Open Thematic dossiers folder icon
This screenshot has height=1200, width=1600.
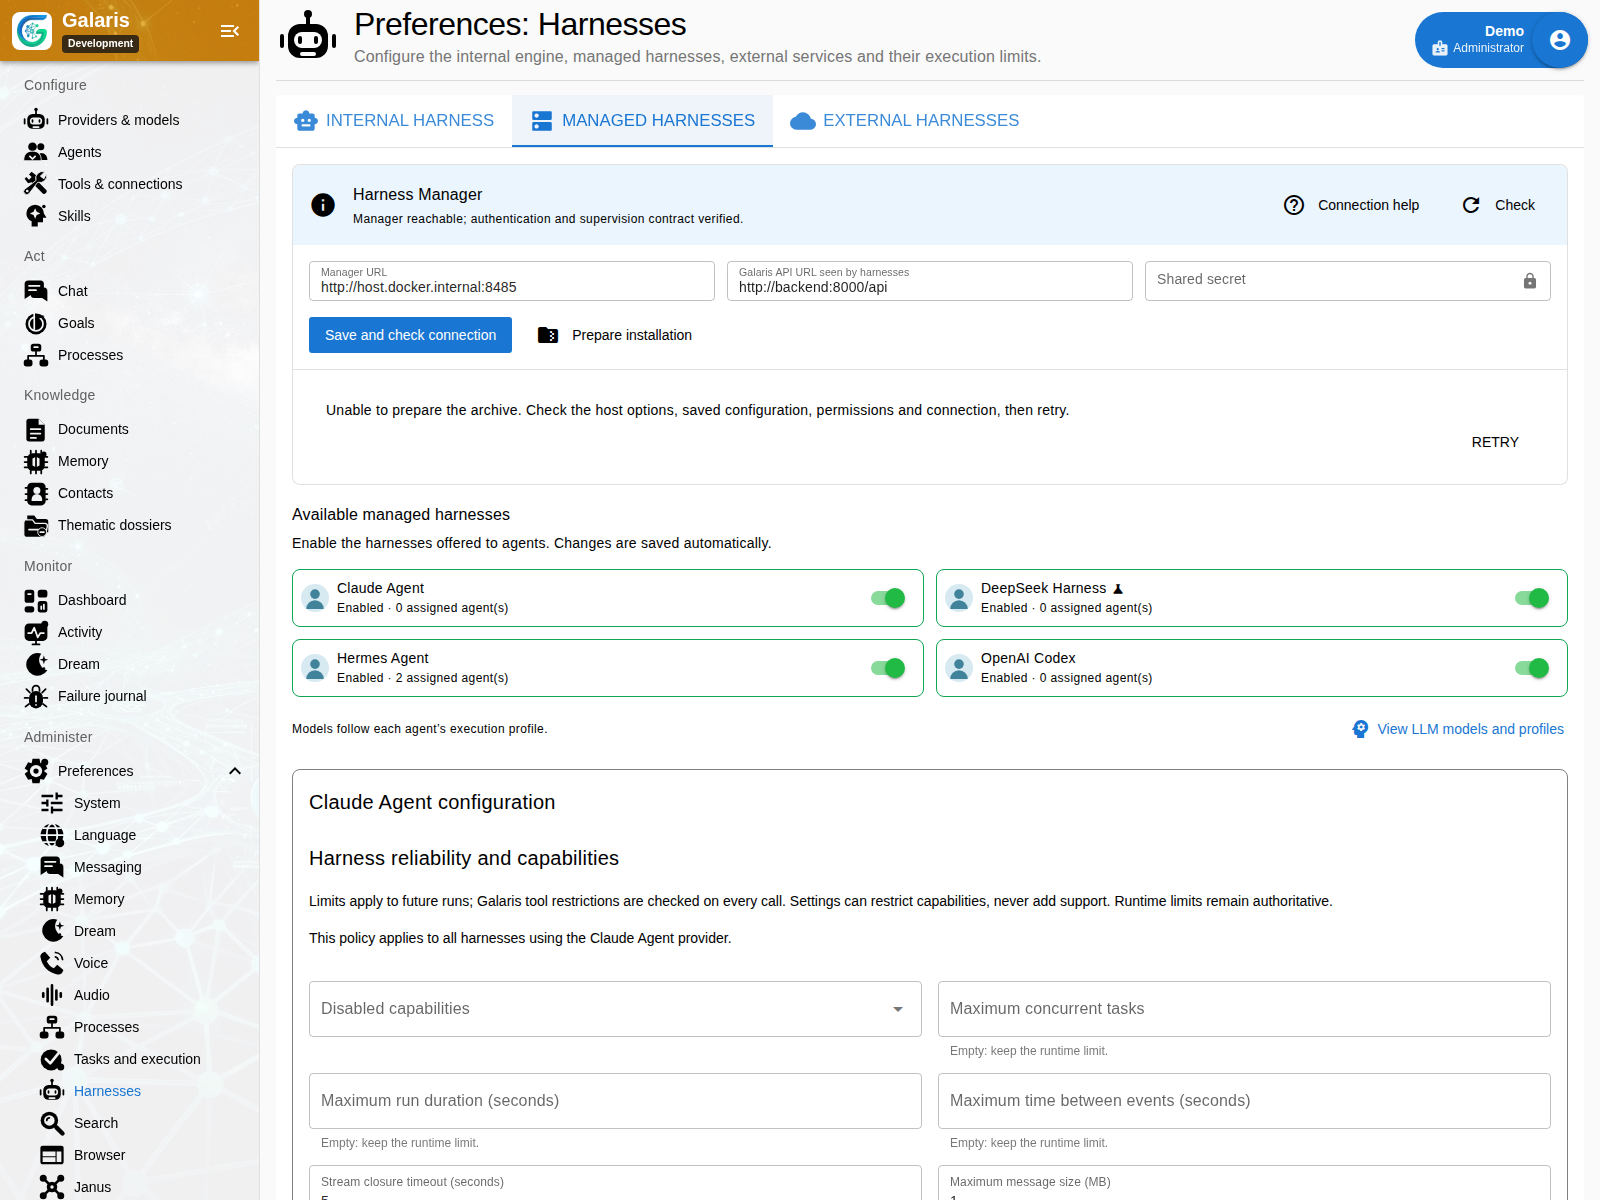point(36,525)
